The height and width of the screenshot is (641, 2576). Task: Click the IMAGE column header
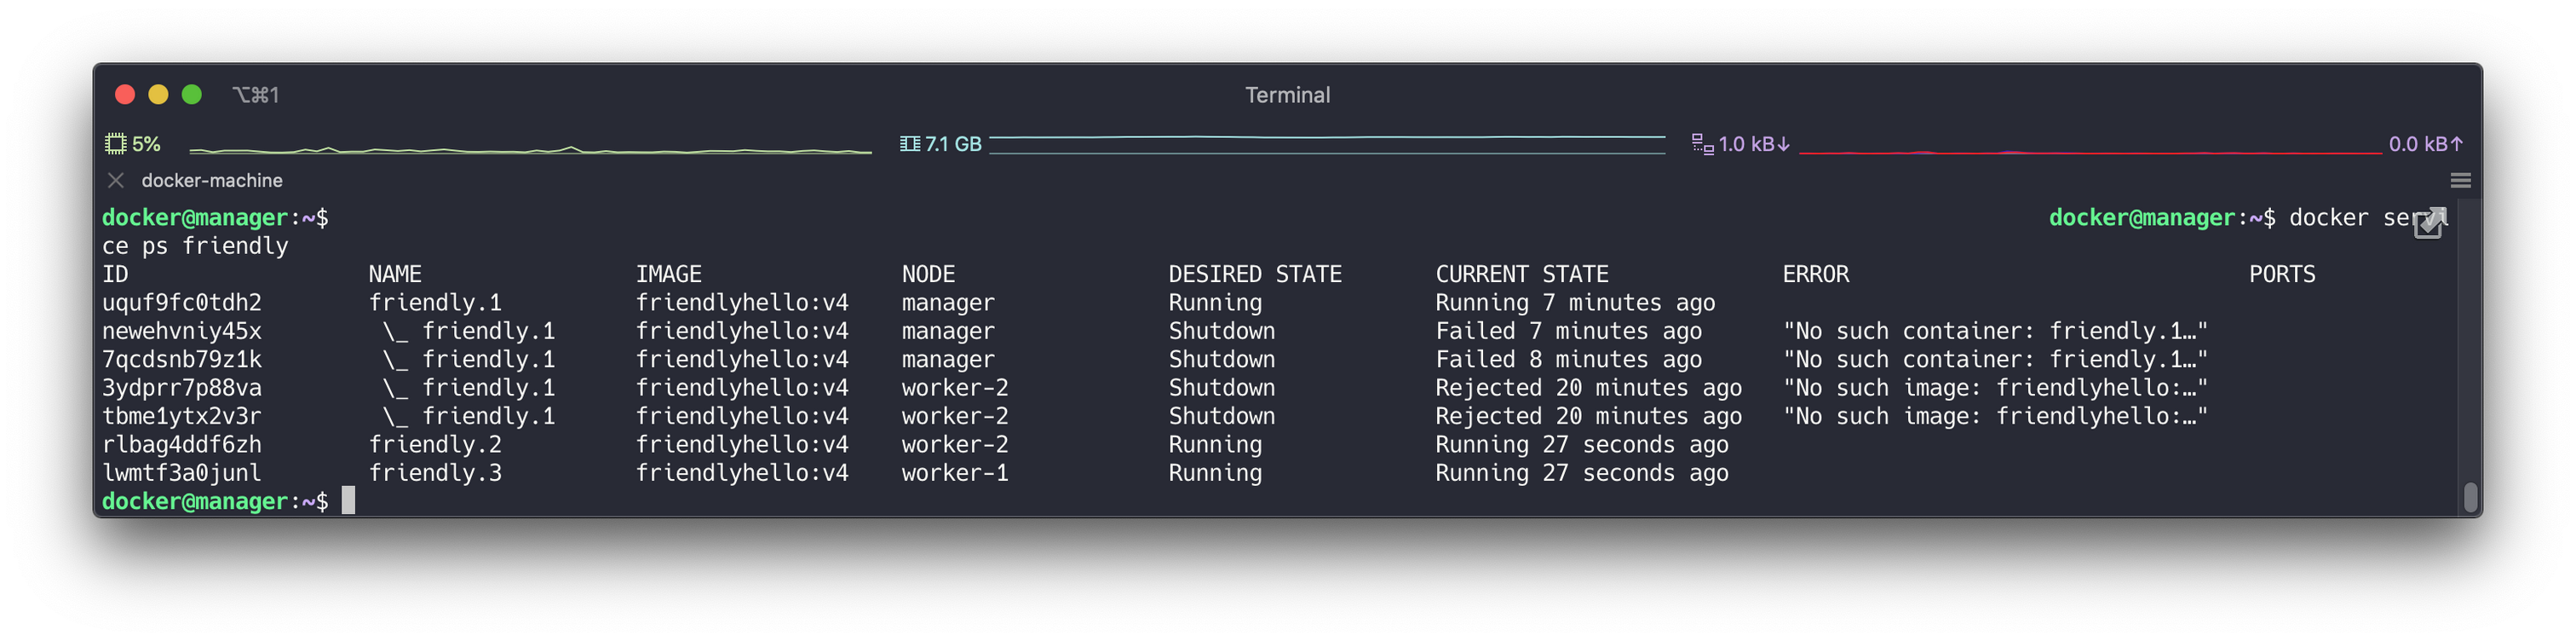click(669, 274)
